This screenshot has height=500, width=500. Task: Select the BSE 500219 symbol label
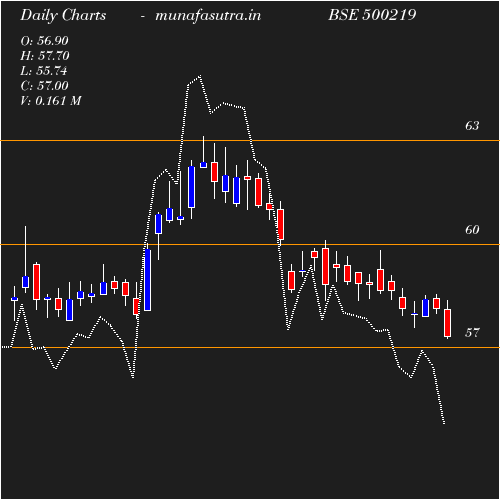[372, 15]
